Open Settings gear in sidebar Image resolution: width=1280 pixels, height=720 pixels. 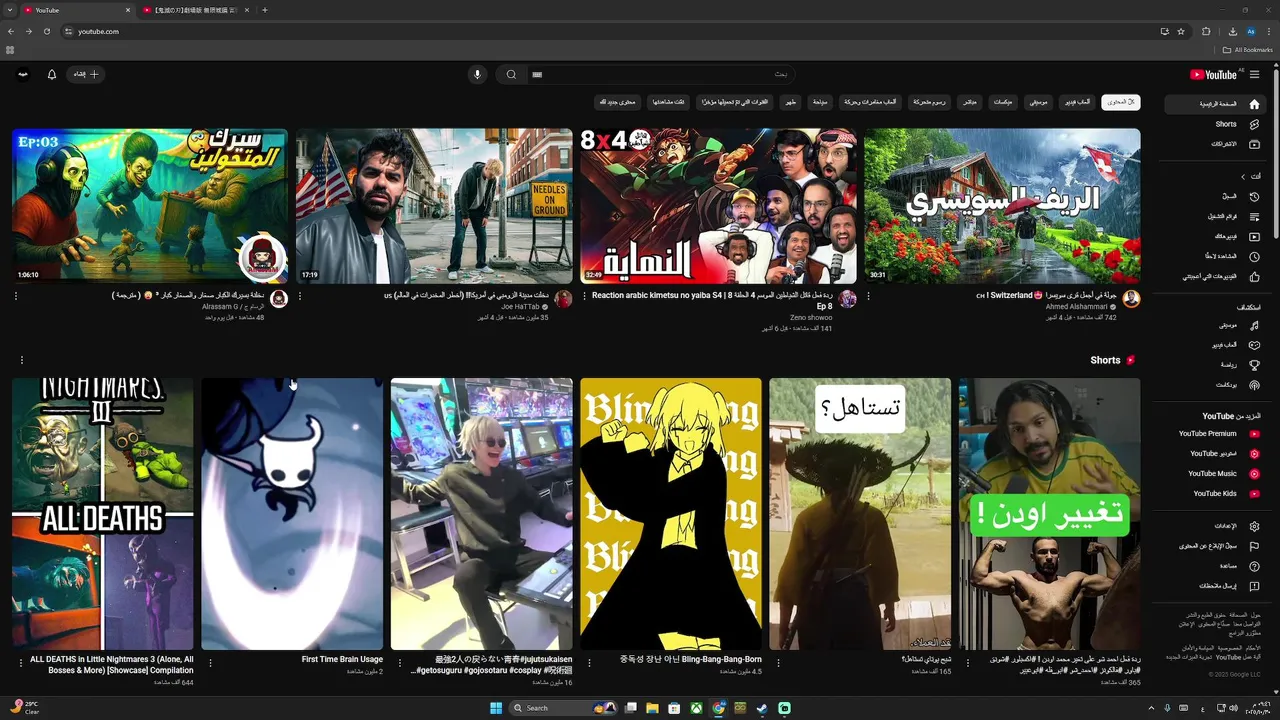pyautogui.click(x=1254, y=526)
